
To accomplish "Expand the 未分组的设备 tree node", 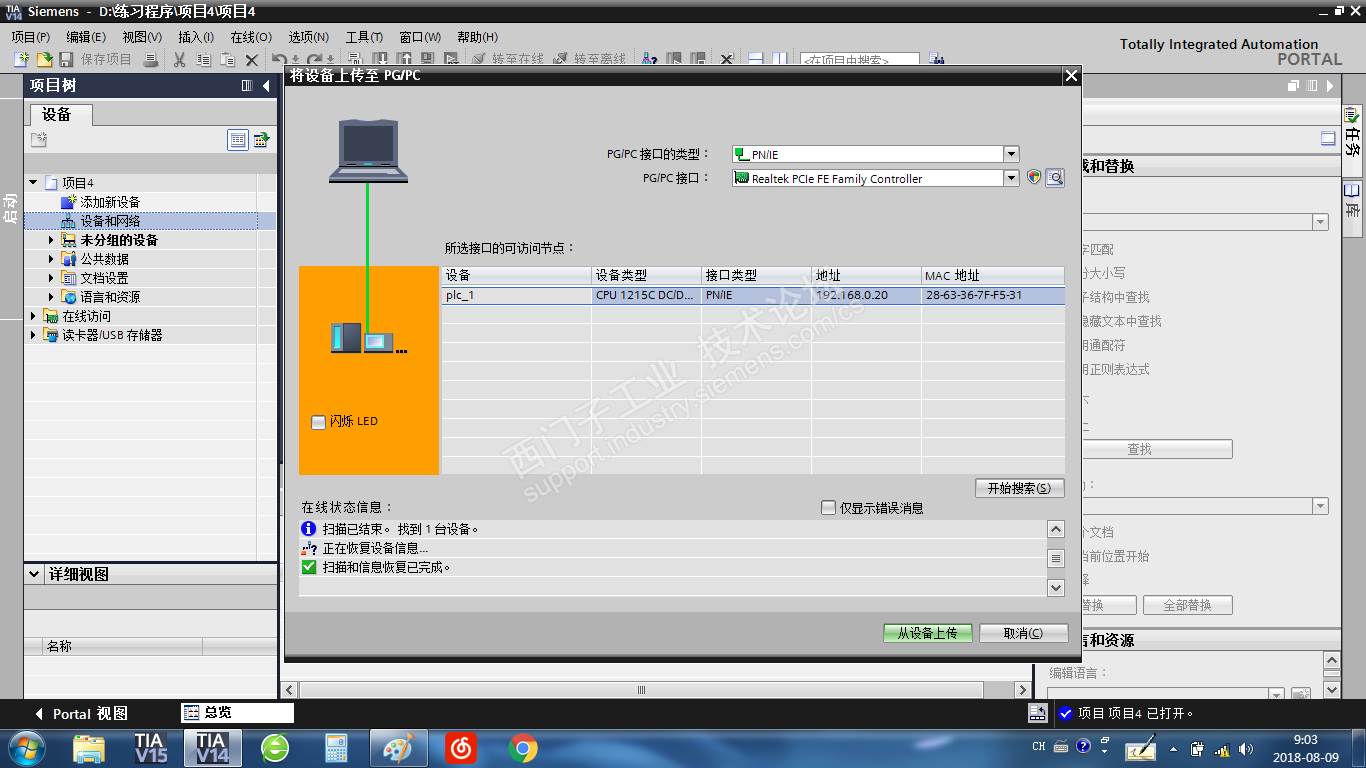I will [51, 240].
